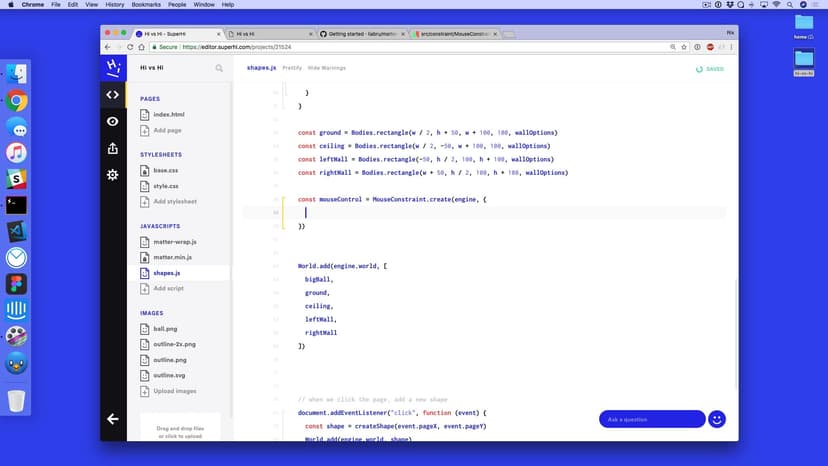Click the share/export icon in the sidebar
The width and height of the screenshot is (828, 466).
[113, 148]
